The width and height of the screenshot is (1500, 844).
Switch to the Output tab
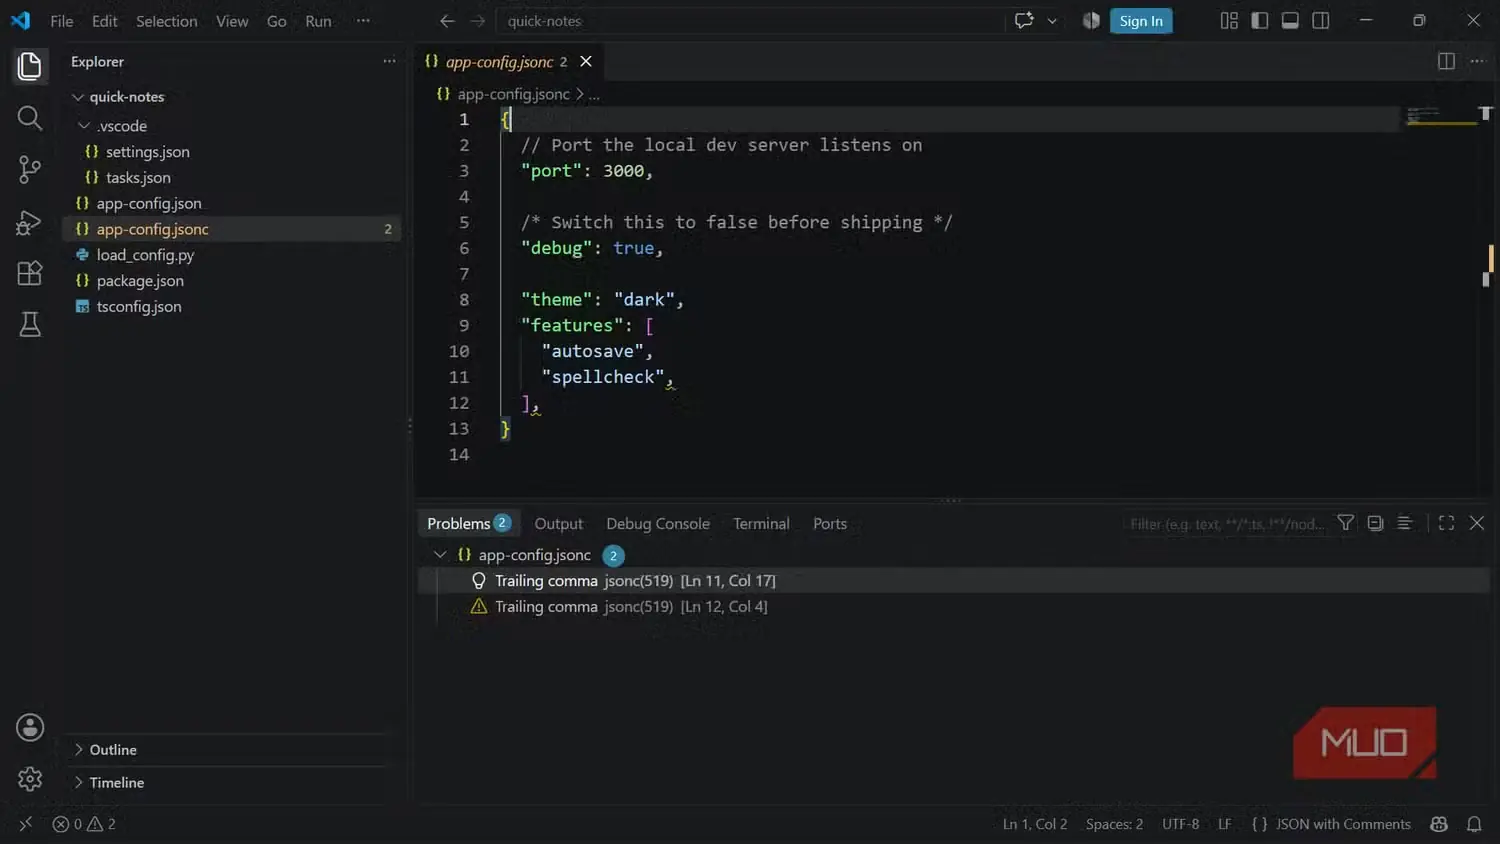pos(558,523)
